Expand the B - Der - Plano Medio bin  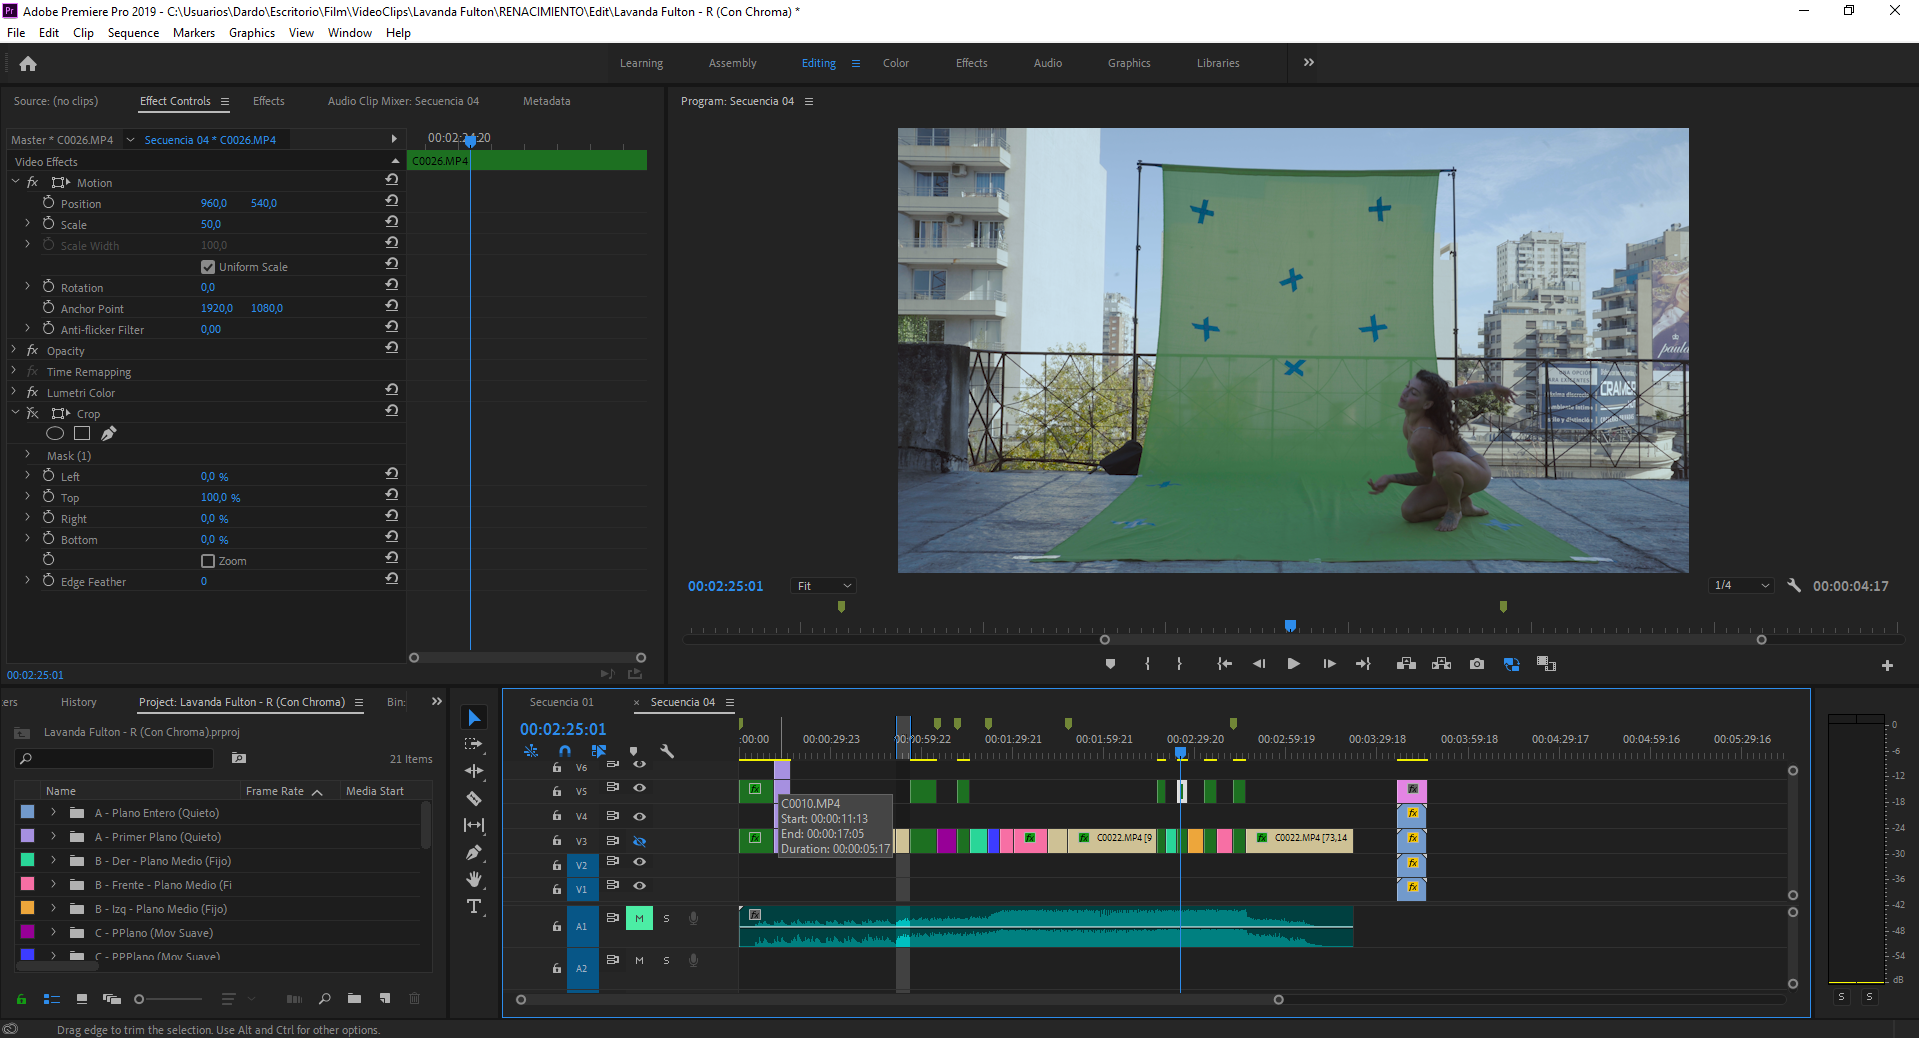pyautogui.click(x=53, y=861)
